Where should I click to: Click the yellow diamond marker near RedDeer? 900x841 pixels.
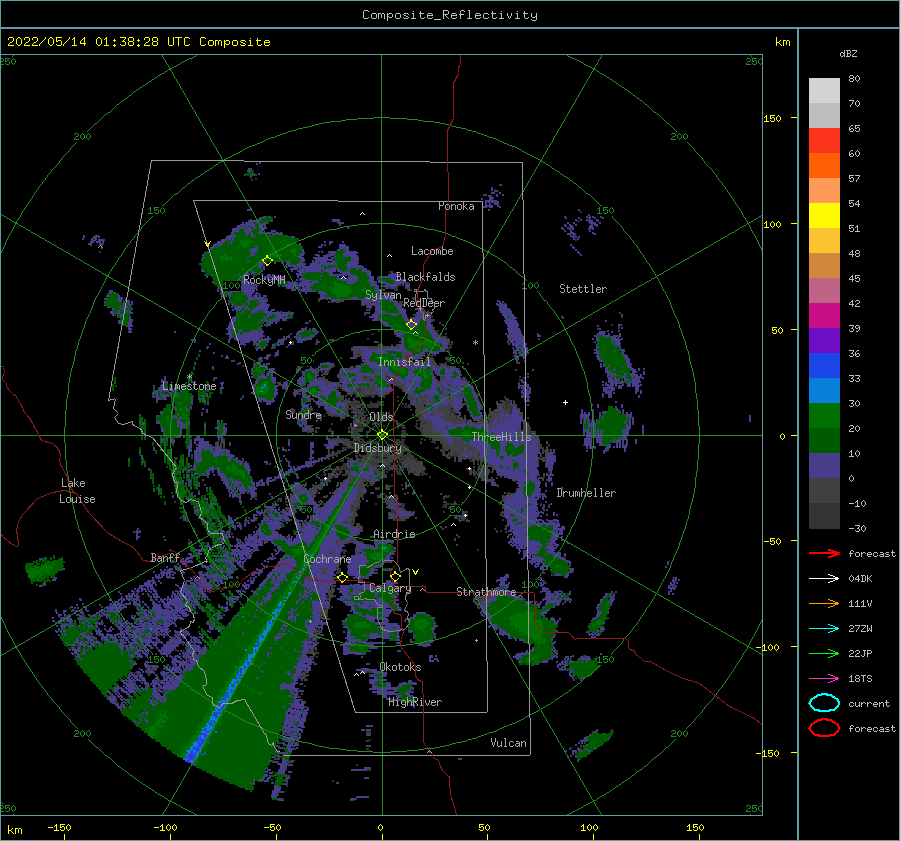(x=411, y=325)
